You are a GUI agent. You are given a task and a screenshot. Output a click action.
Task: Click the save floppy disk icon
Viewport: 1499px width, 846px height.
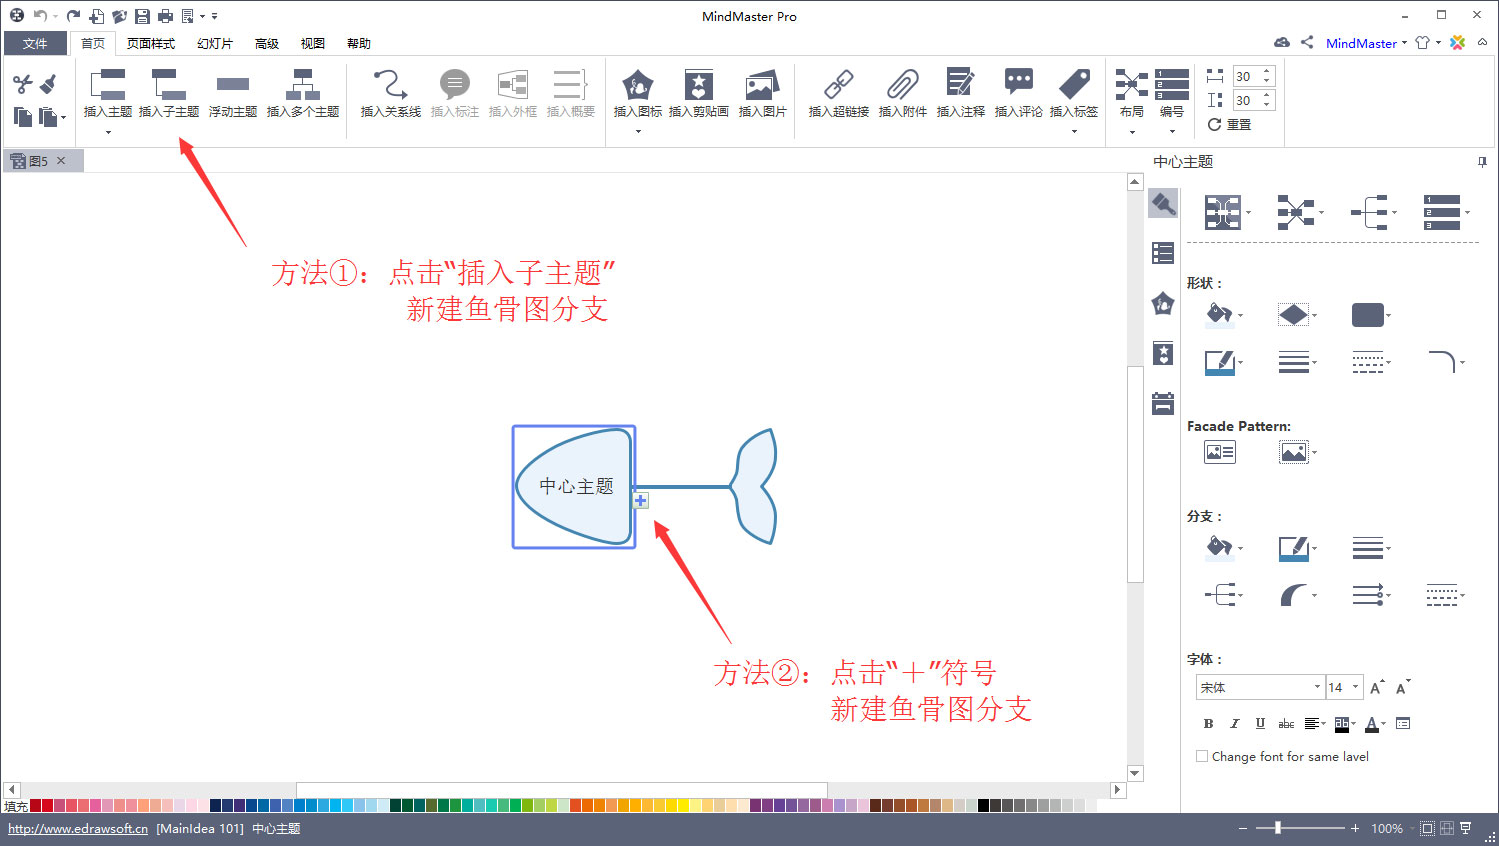click(142, 16)
